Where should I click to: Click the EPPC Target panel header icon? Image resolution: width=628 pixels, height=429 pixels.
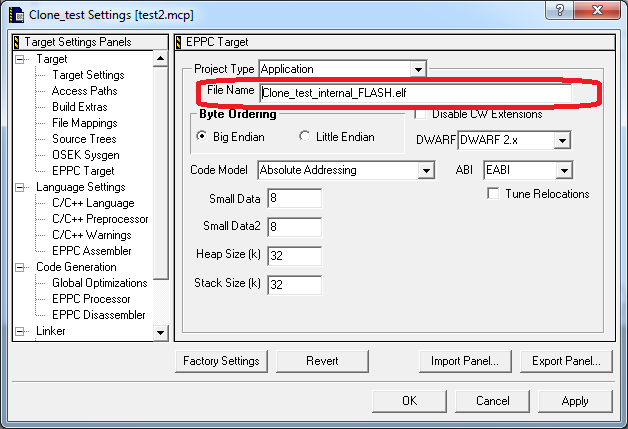[179, 42]
